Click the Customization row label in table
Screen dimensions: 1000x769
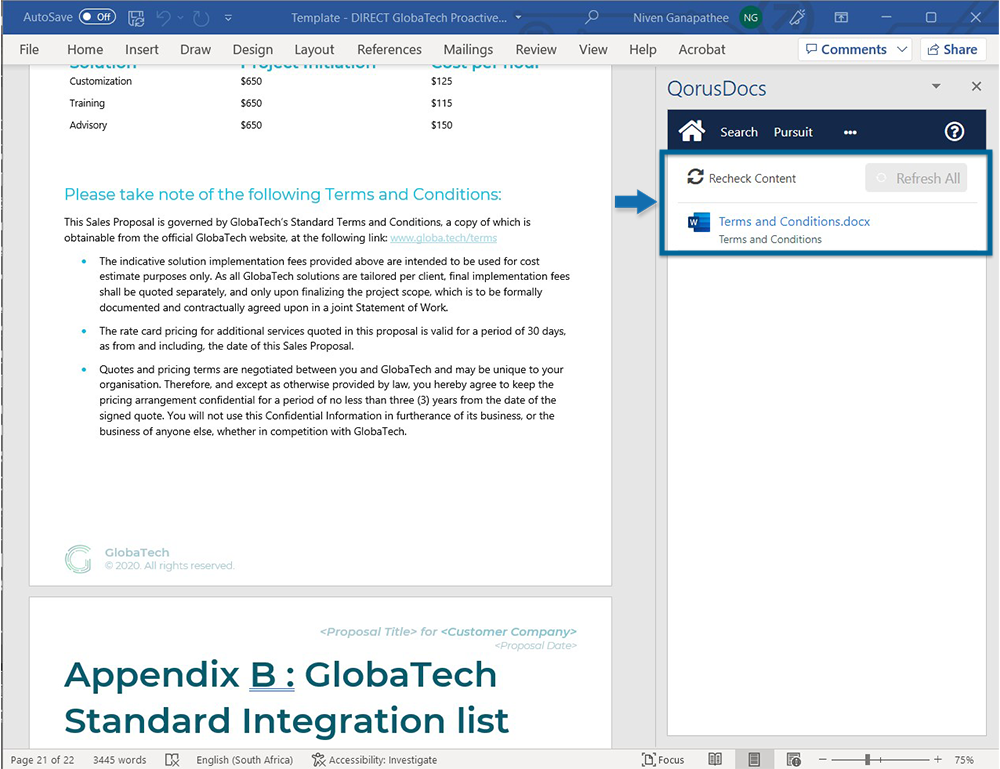coord(101,81)
